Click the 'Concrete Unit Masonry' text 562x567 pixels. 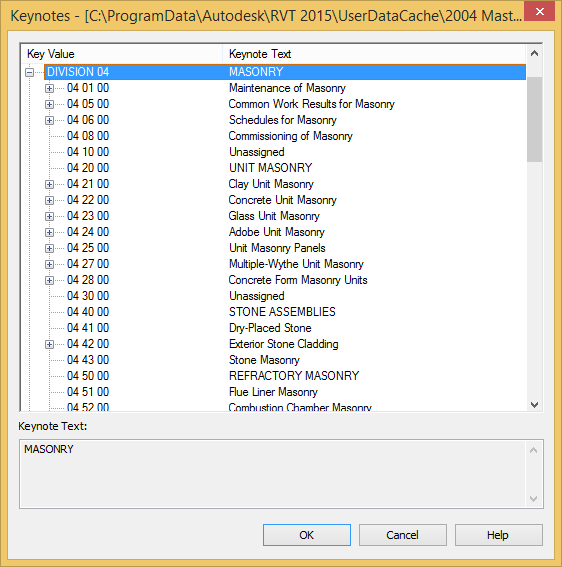[282, 200]
